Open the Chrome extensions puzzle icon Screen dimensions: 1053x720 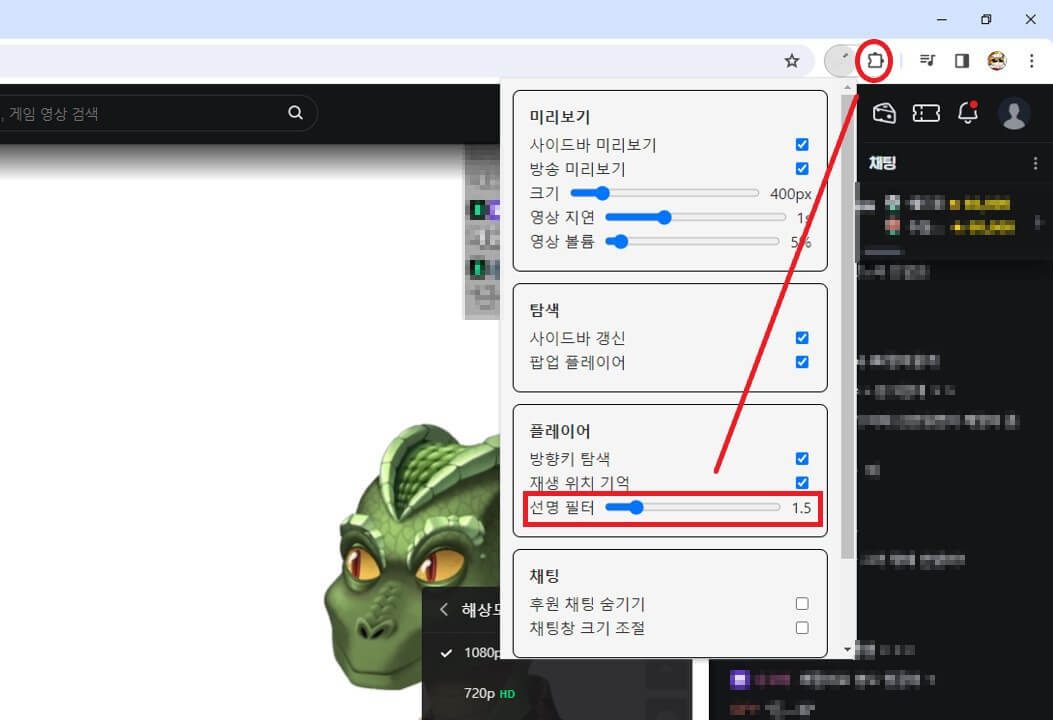[874, 61]
